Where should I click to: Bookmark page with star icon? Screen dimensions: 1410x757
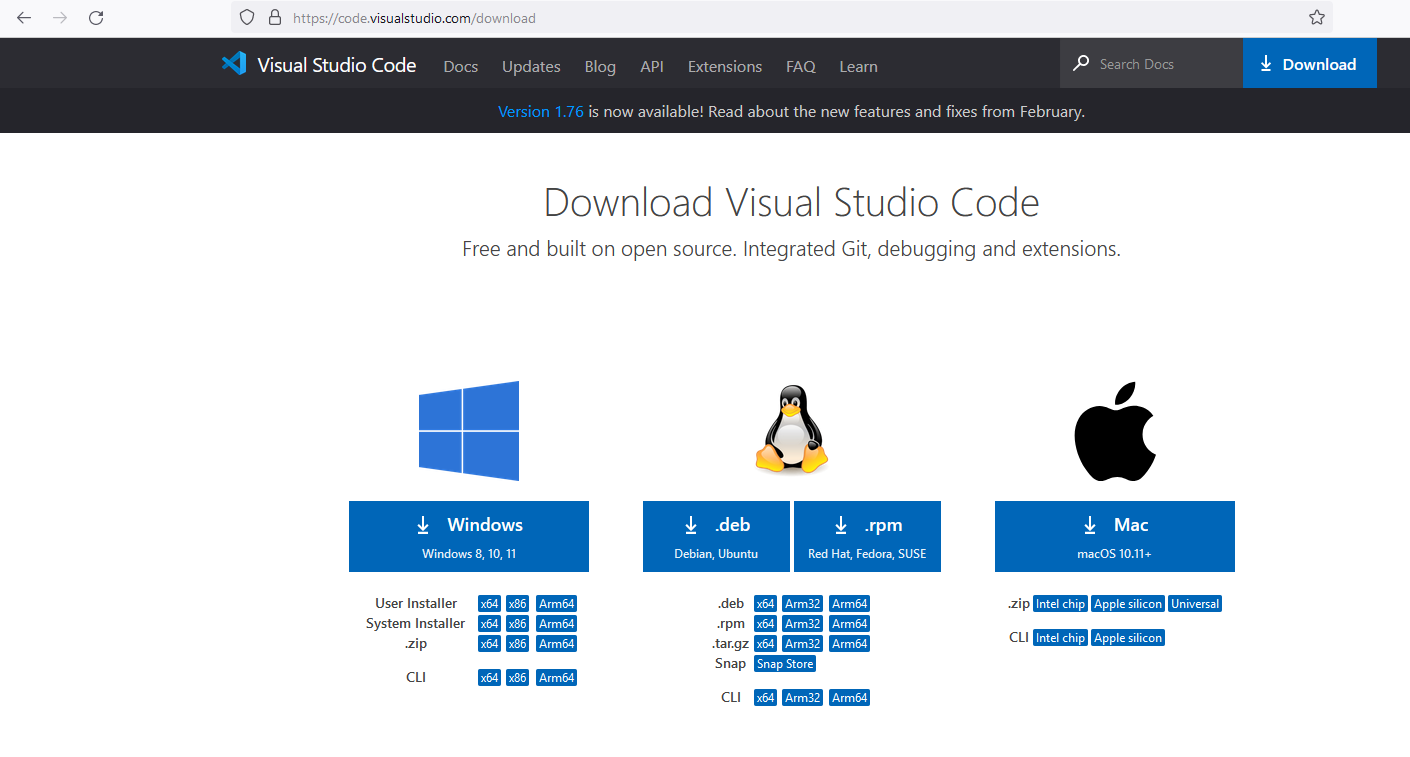pos(1317,17)
